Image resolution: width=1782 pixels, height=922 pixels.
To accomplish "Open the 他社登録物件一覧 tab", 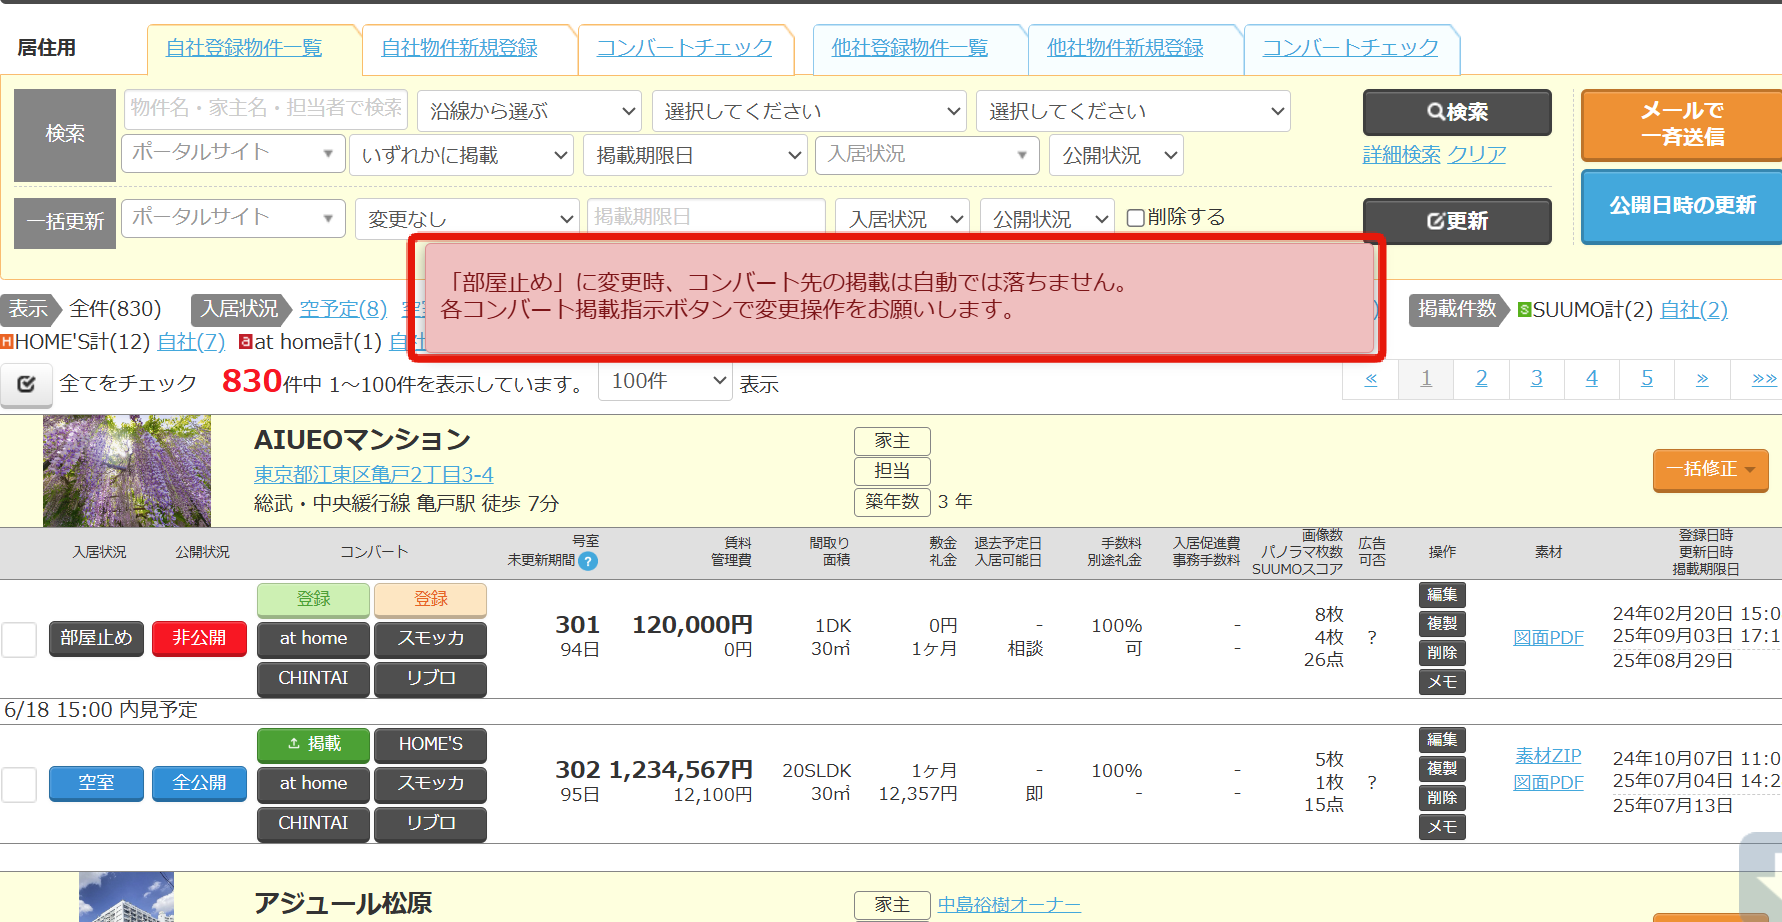I will (x=910, y=48).
